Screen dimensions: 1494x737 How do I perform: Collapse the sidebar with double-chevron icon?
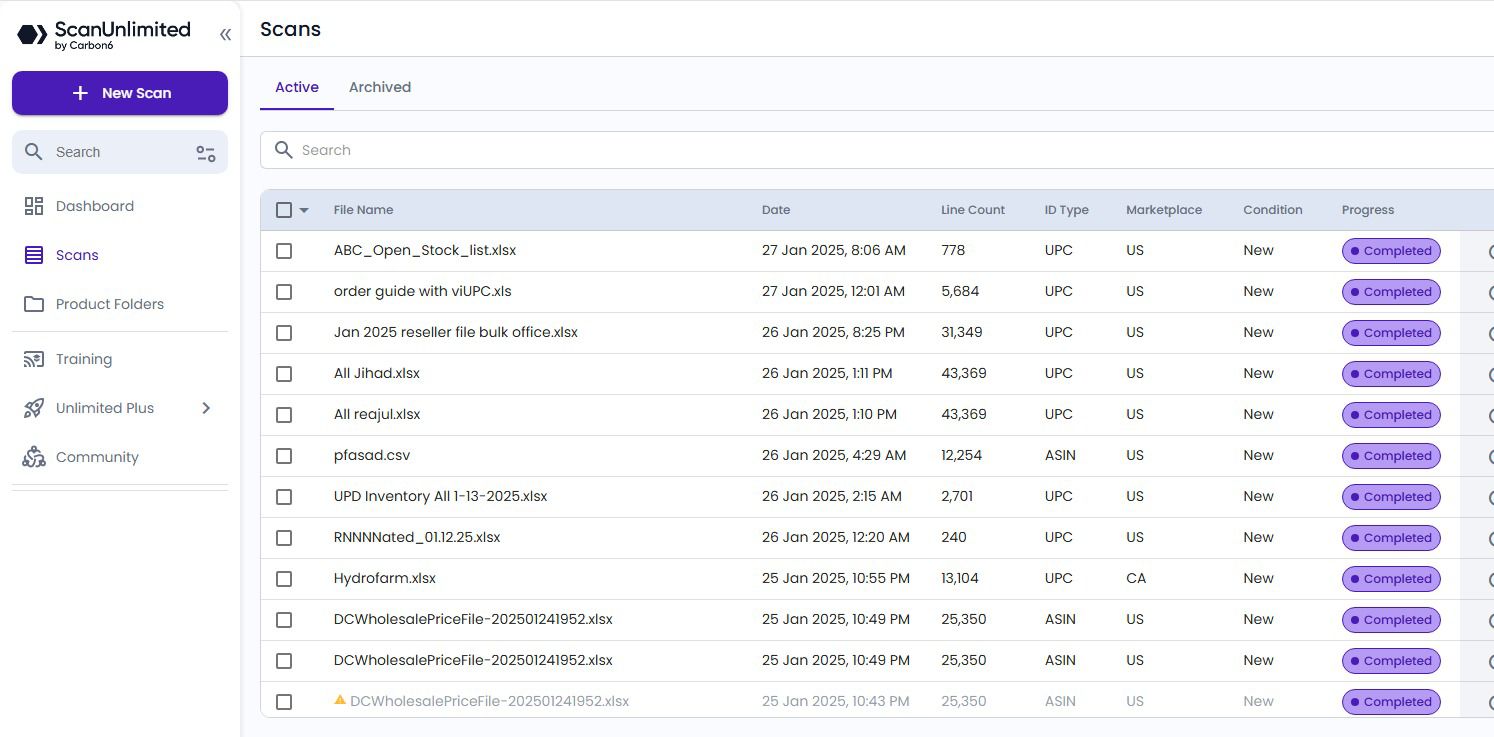[x=225, y=35]
